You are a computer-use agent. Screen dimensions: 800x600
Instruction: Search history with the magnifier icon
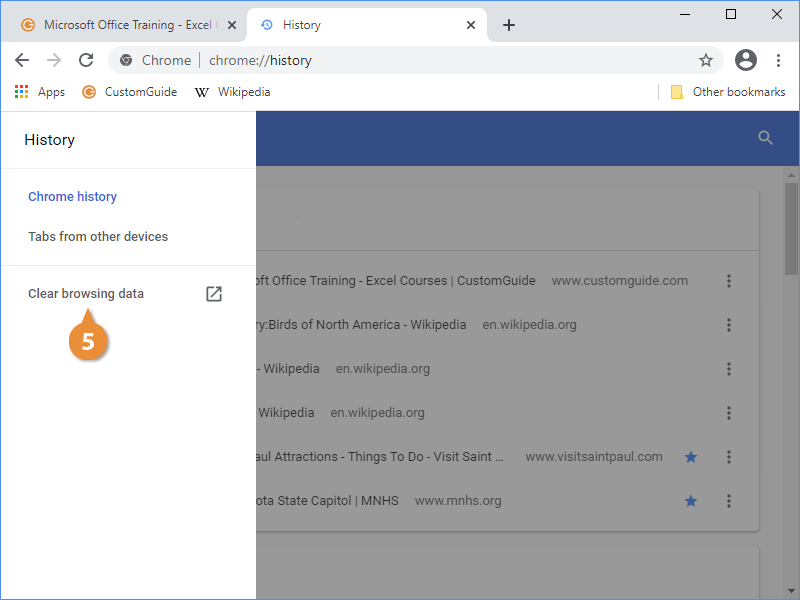(x=765, y=138)
